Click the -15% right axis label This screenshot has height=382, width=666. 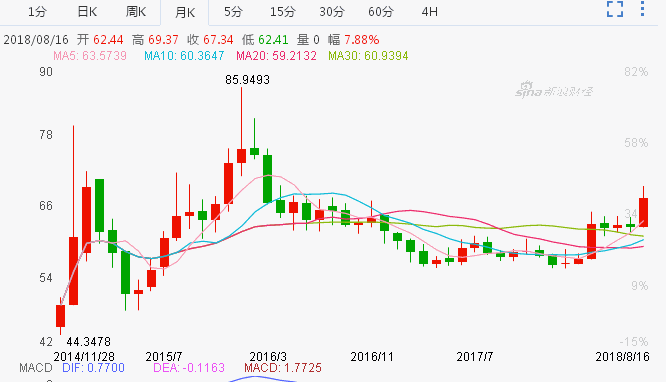[634, 342]
